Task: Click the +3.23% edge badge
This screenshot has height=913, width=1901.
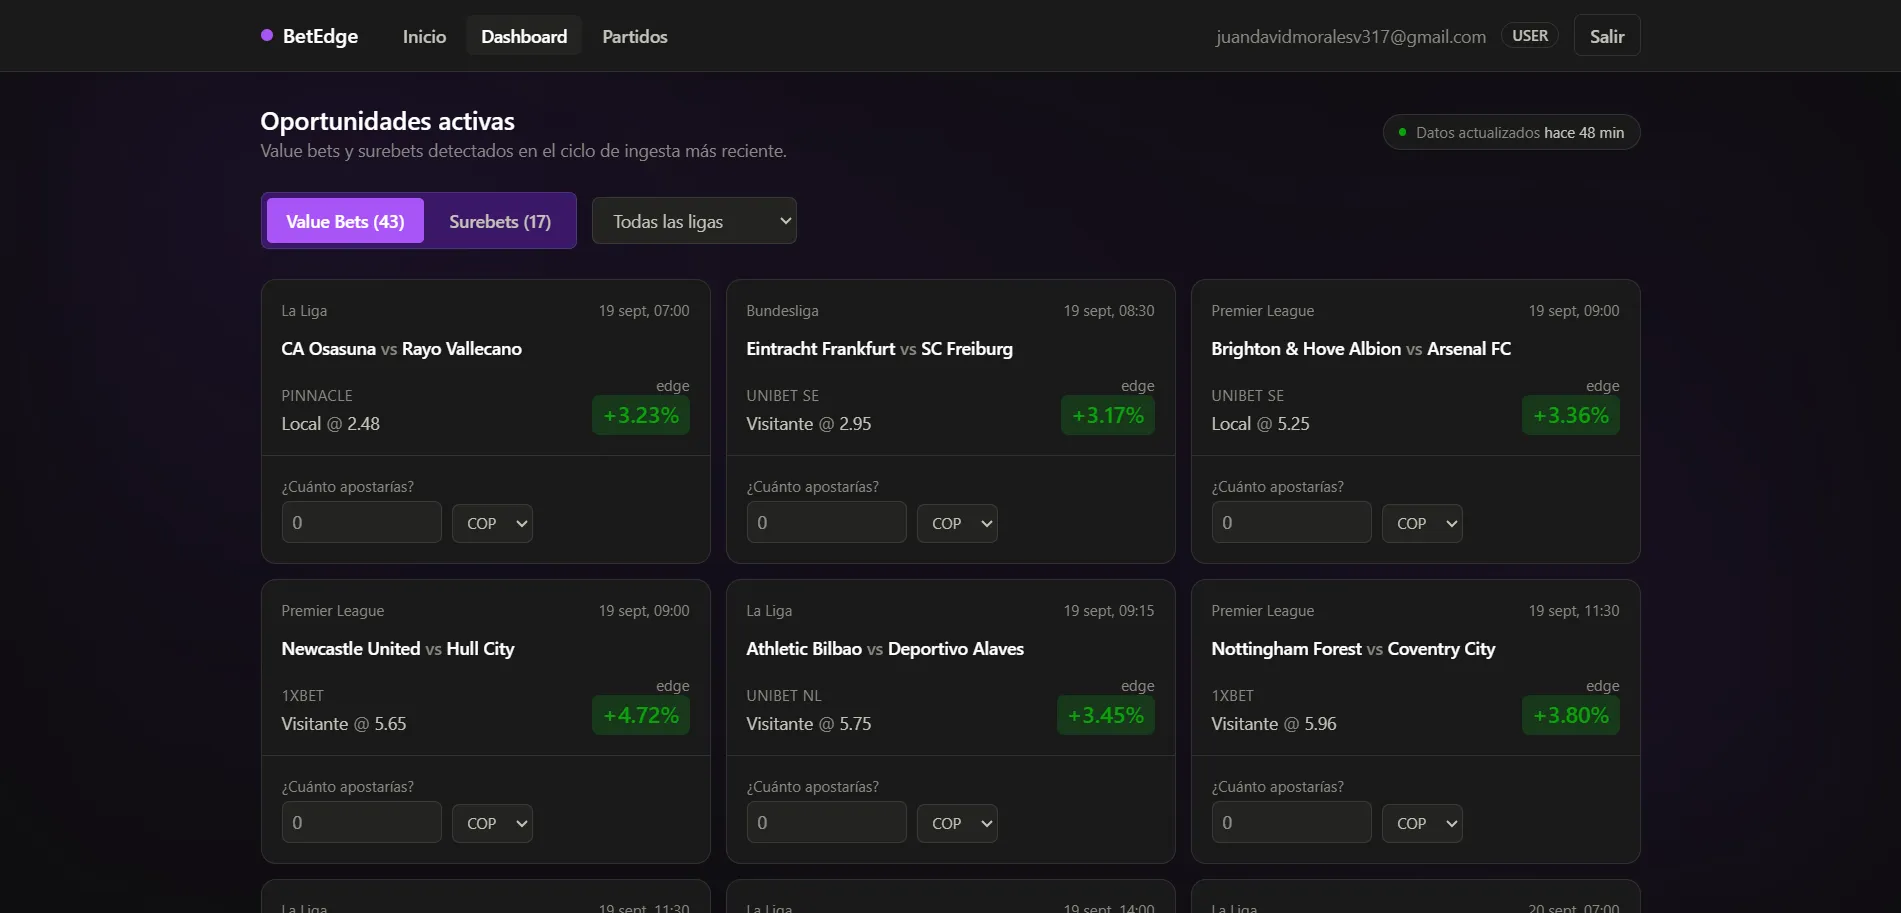Action: [641, 415]
